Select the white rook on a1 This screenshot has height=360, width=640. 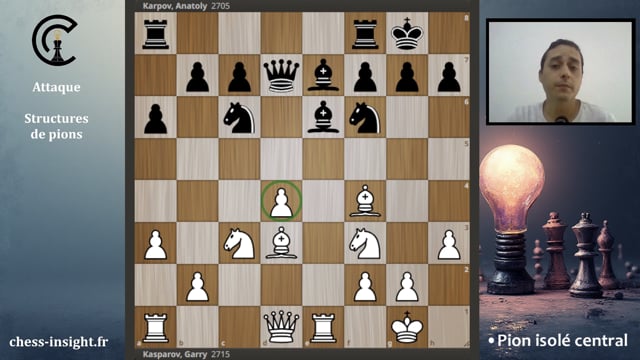156,328
